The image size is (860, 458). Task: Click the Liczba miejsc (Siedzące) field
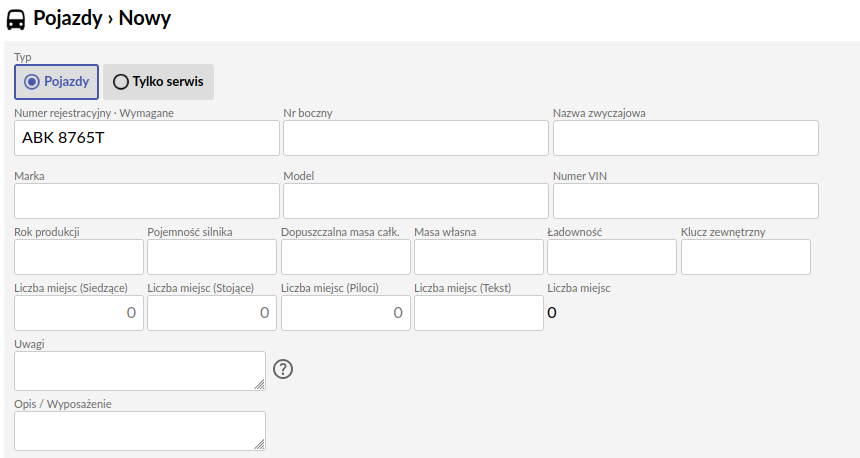coord(79,313)
